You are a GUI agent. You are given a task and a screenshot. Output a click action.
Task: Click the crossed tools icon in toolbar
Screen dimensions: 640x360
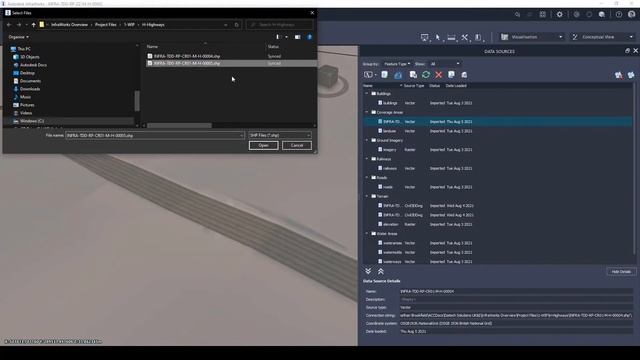(x=464, y=37)
